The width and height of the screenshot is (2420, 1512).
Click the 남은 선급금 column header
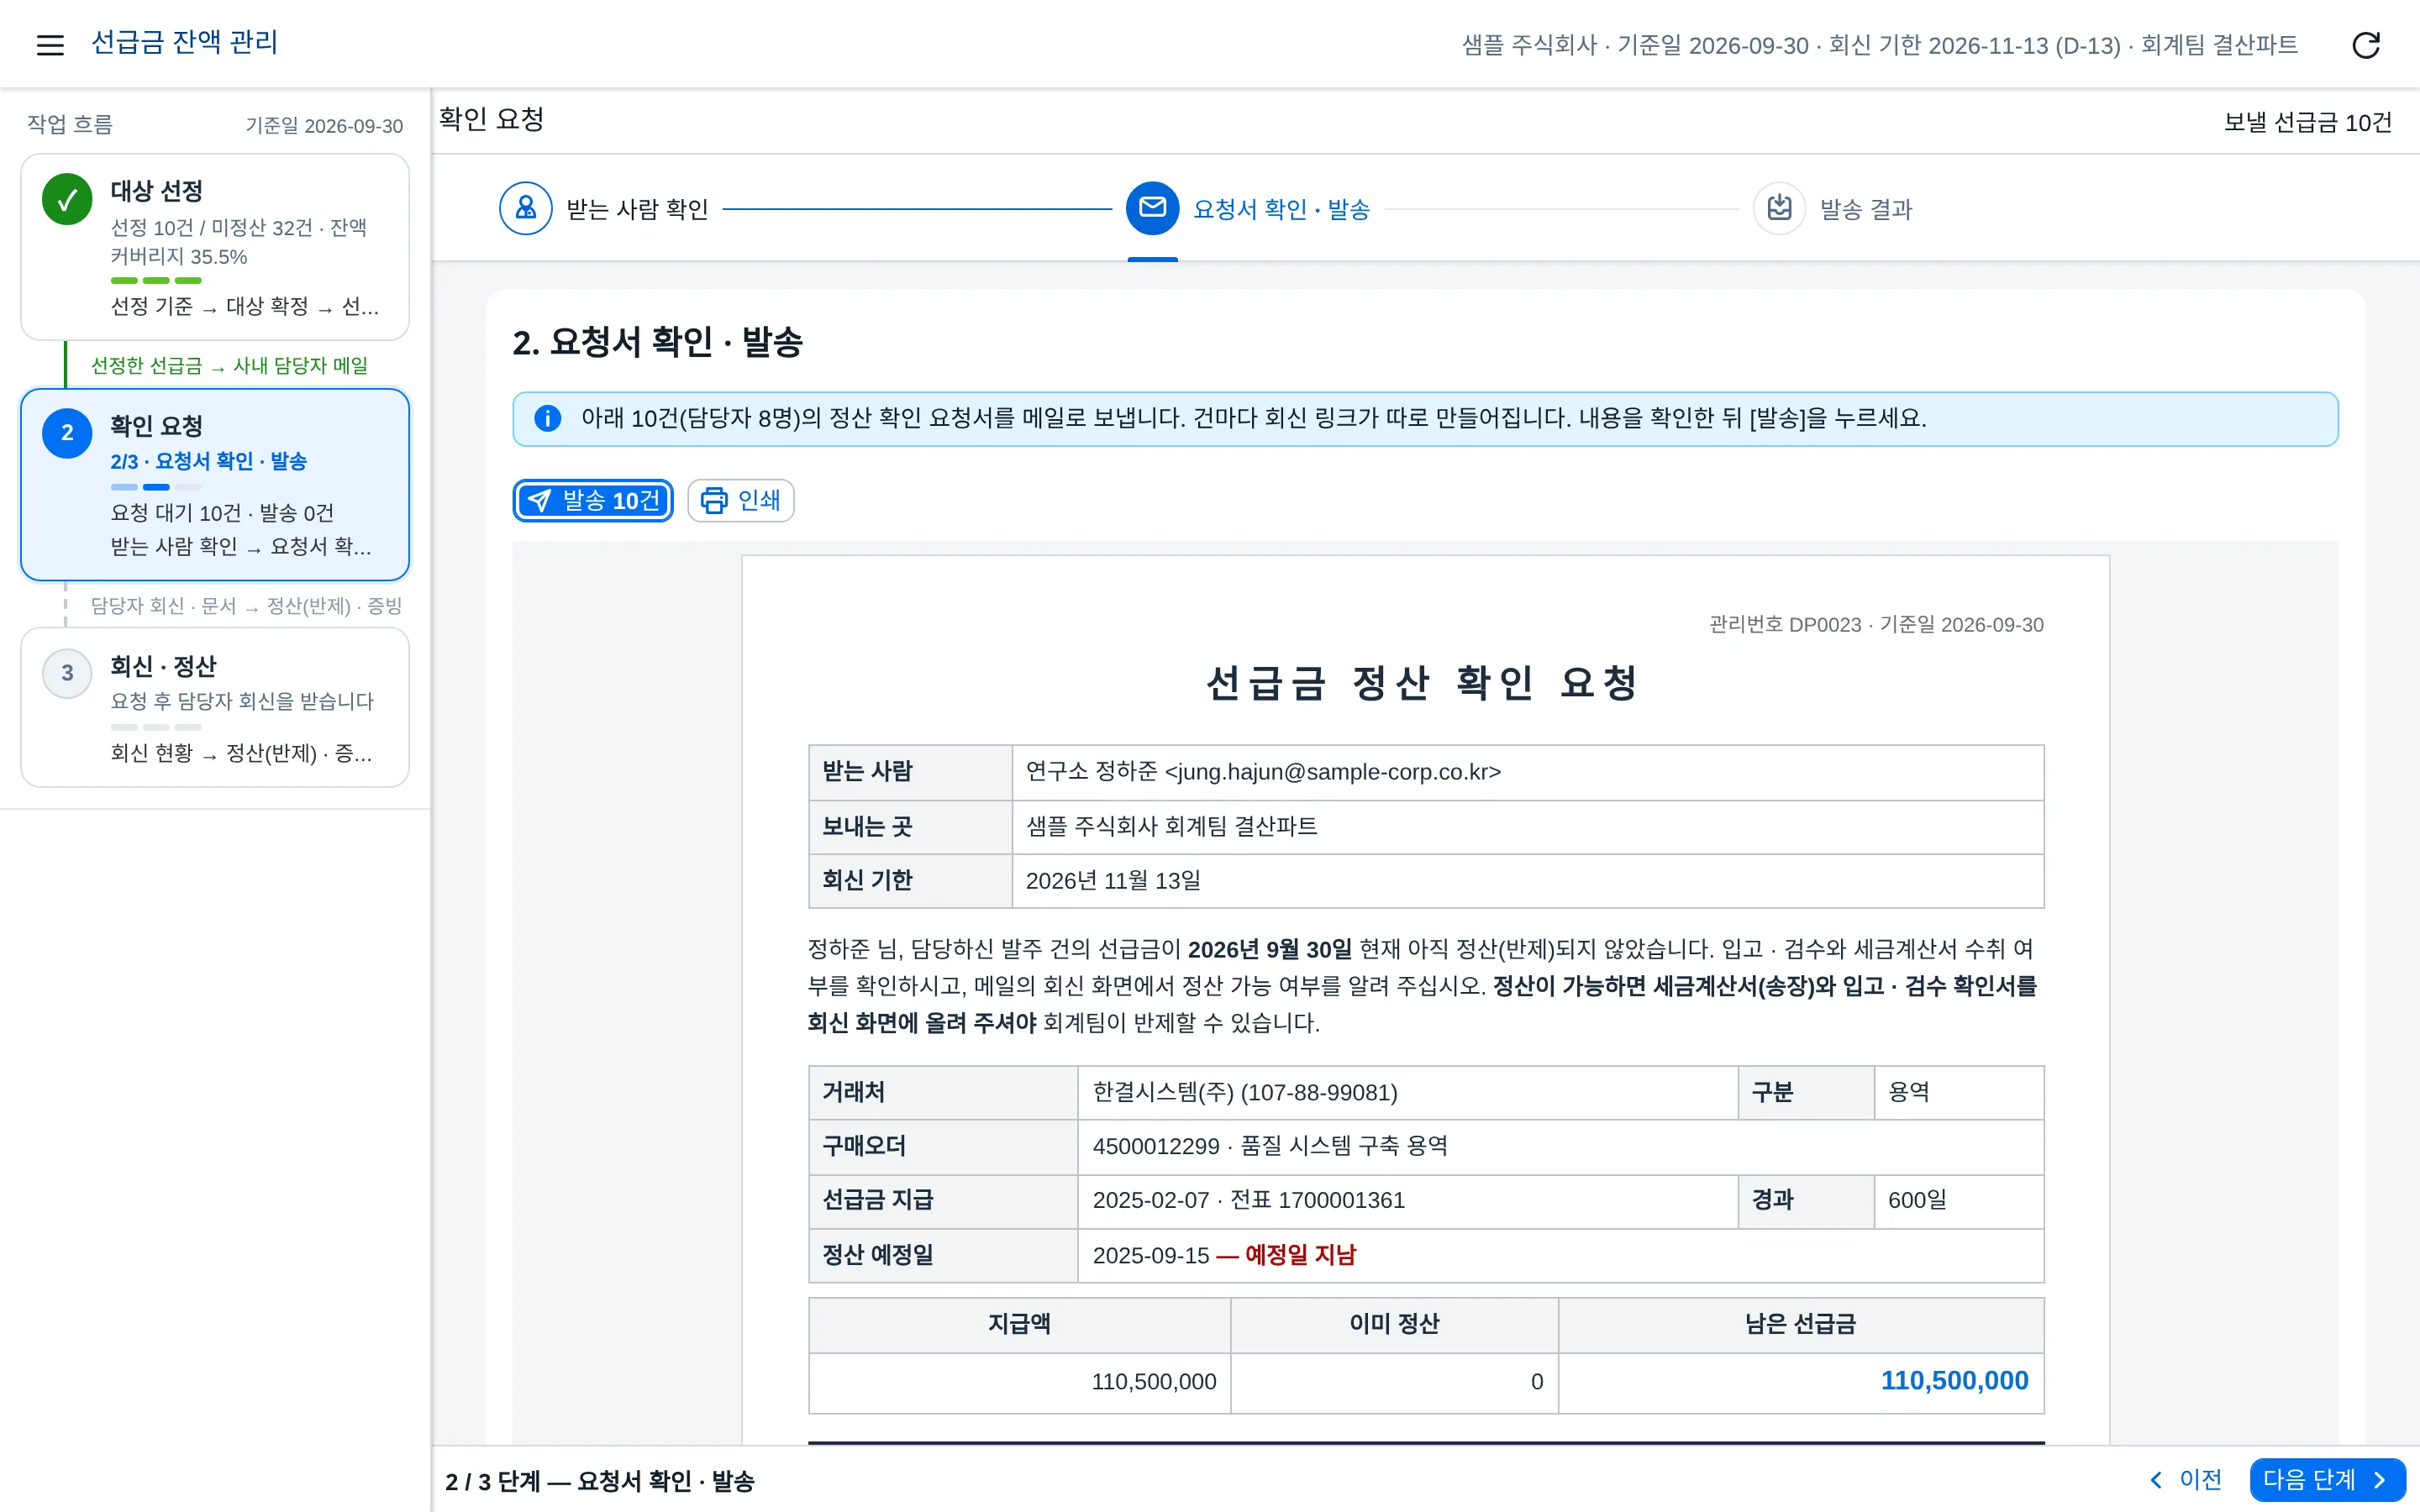click(x=1800, y=1324)
